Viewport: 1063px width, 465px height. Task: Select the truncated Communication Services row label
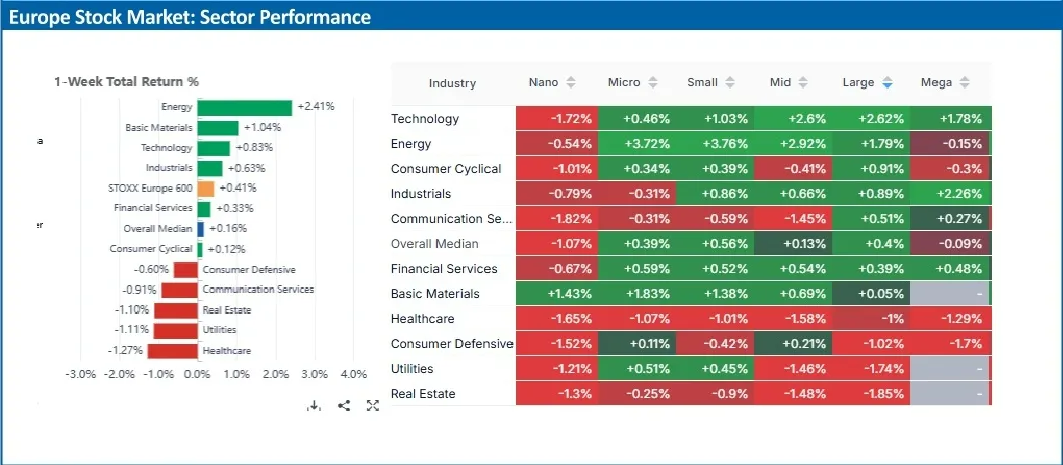tap(451, 219)
